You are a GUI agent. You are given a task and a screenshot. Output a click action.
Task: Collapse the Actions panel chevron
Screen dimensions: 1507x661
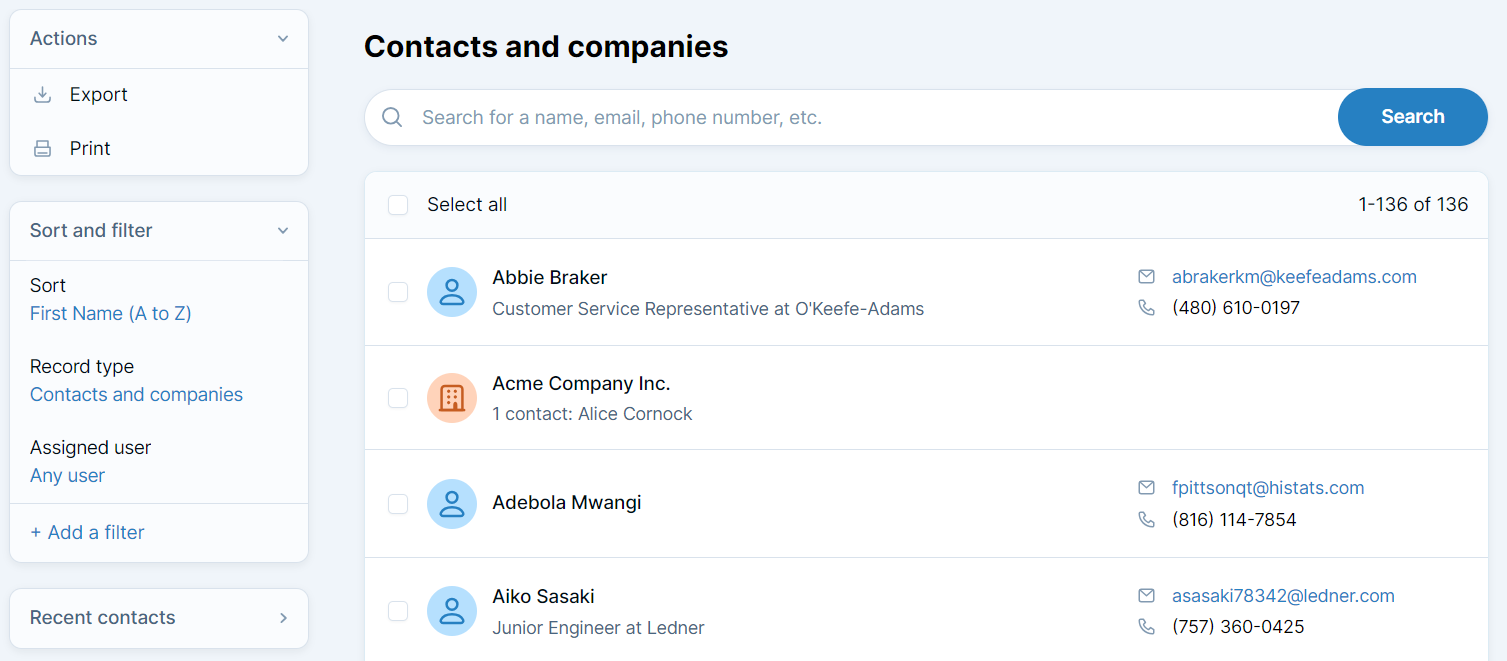(283, 39)
